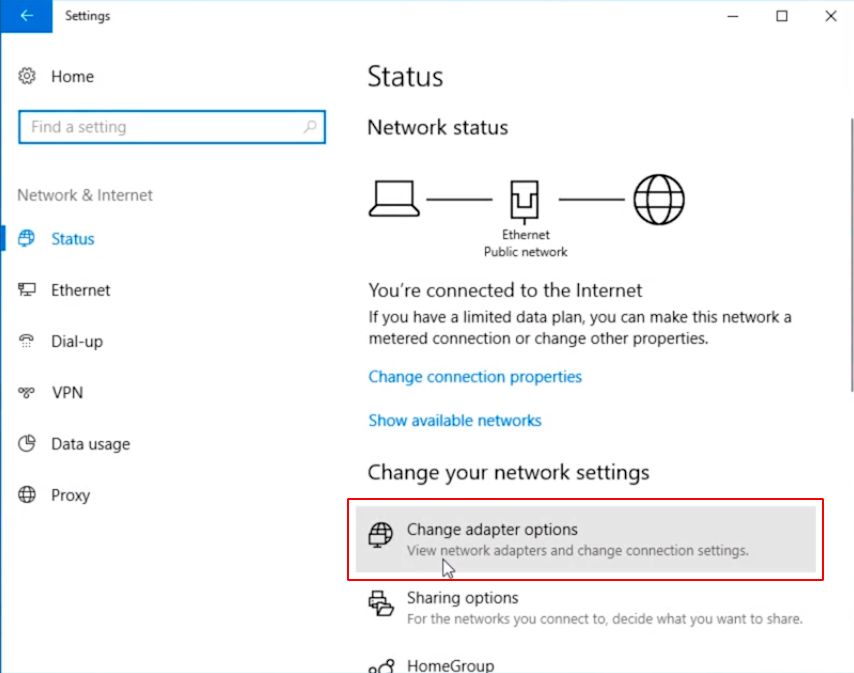Open the Ethernet settings page
854x673 pixels.
pyautogui.click(x=80, y=290)
